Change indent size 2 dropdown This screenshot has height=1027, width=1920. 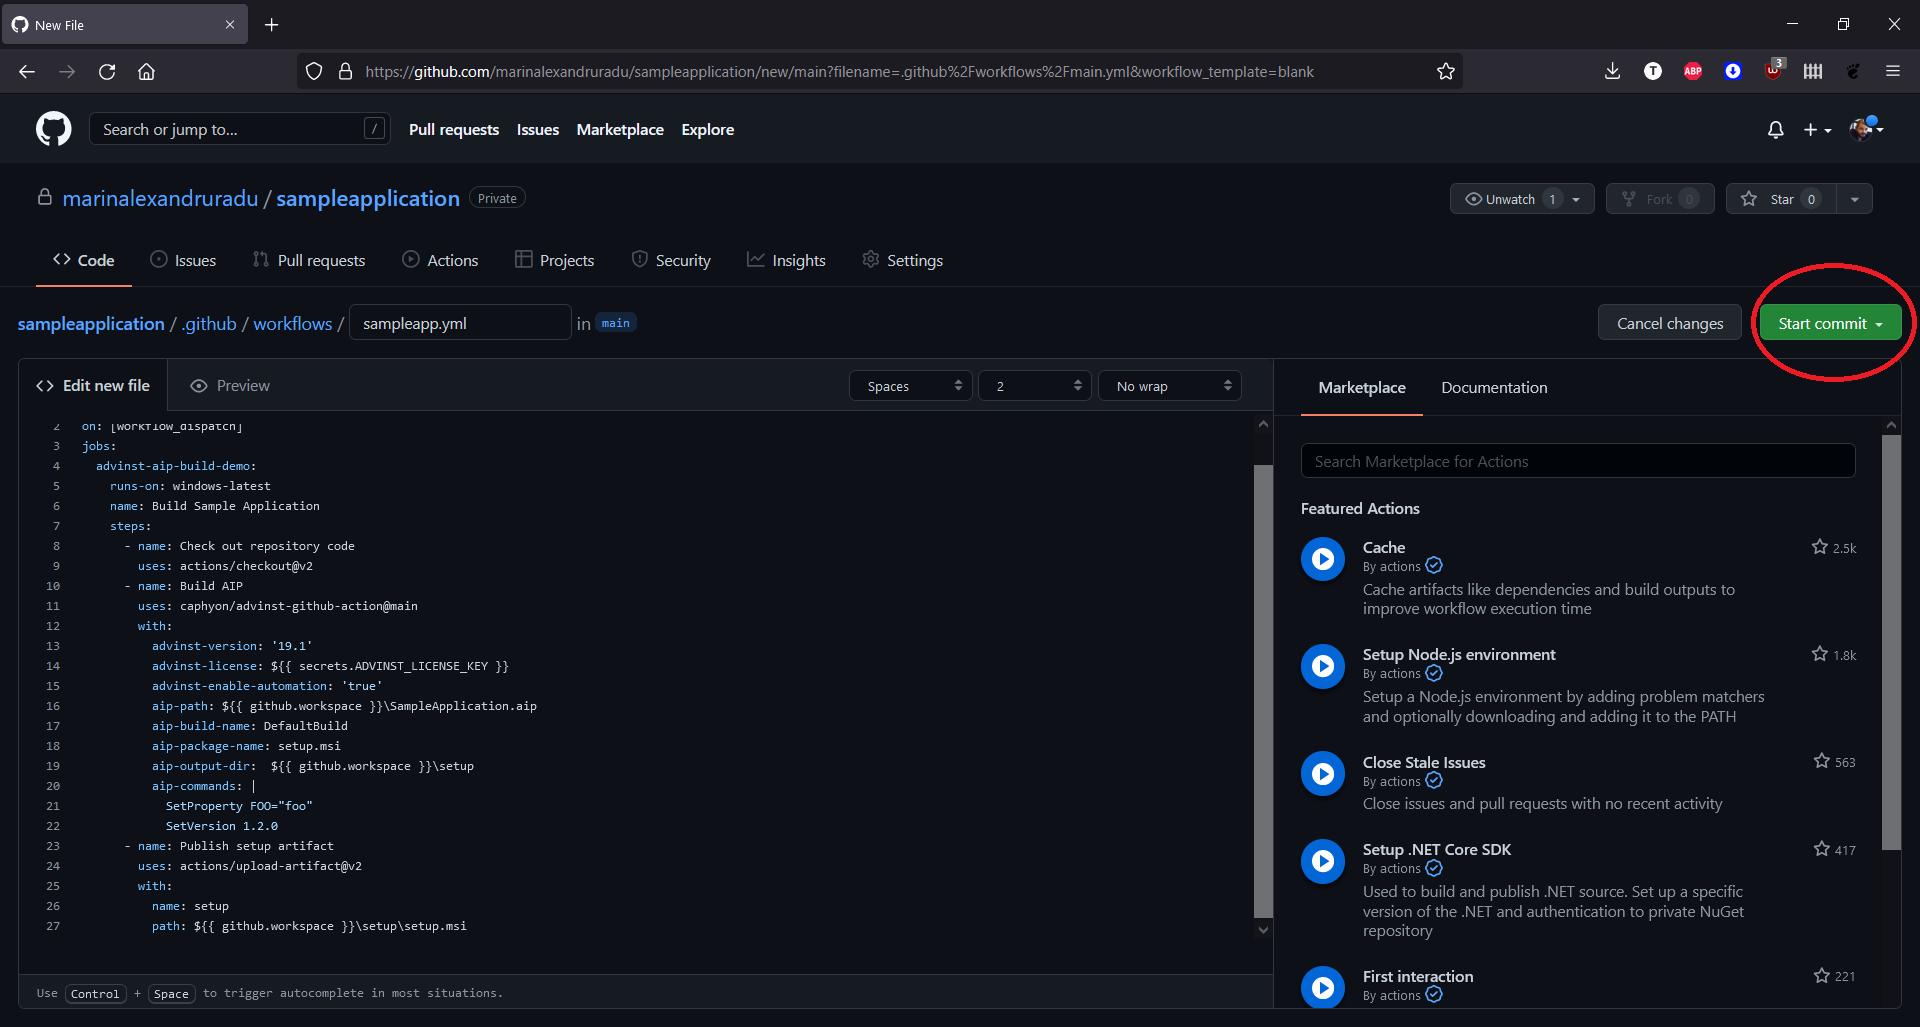[x=1035, y=386]
